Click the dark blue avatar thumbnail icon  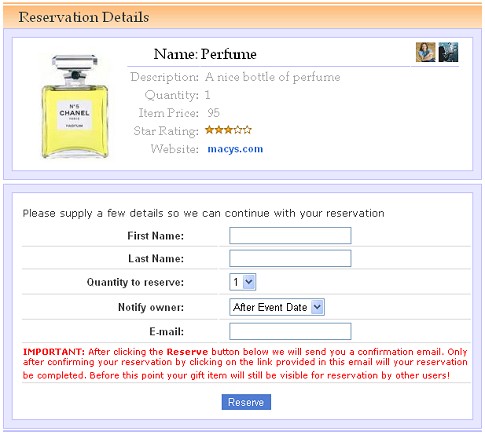pyautogui.click(x=448, y=52)
